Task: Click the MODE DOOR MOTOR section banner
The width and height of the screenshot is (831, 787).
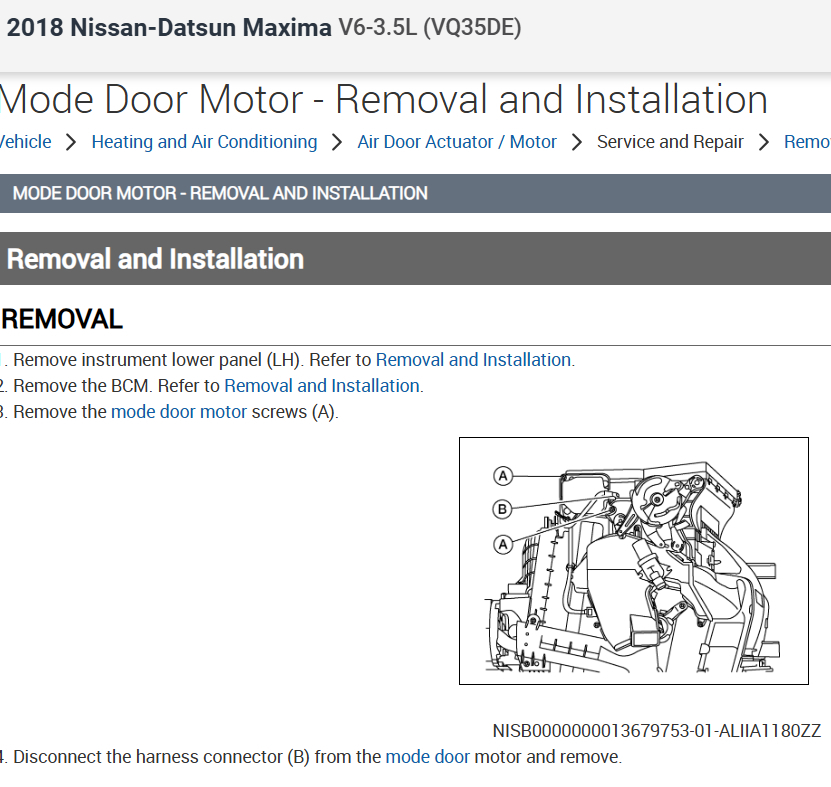Action: (416, 193)
